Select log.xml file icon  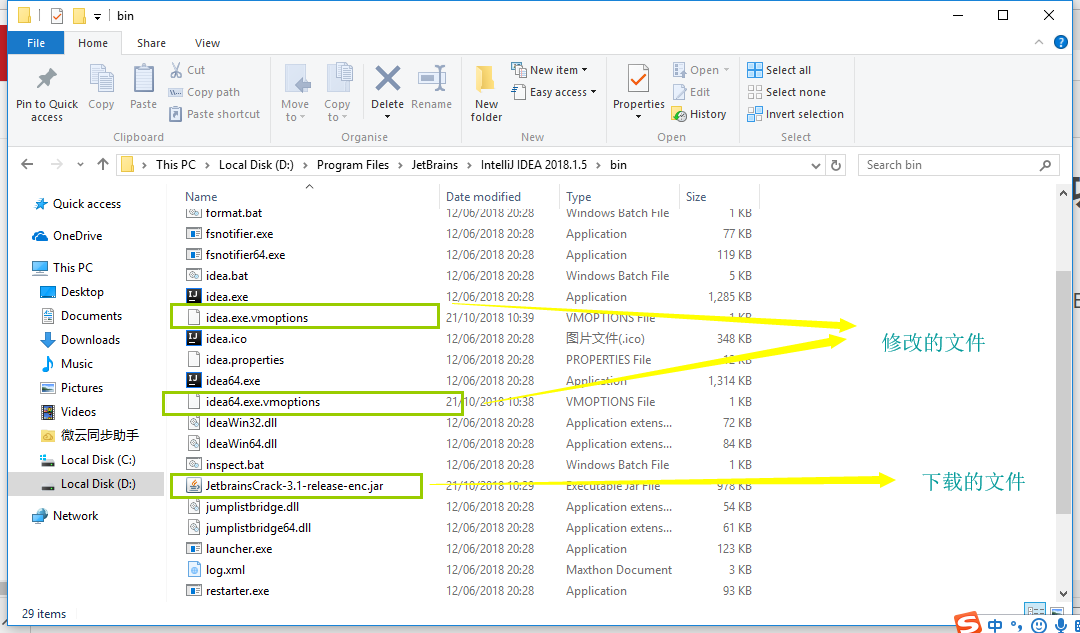coord(194,570)
